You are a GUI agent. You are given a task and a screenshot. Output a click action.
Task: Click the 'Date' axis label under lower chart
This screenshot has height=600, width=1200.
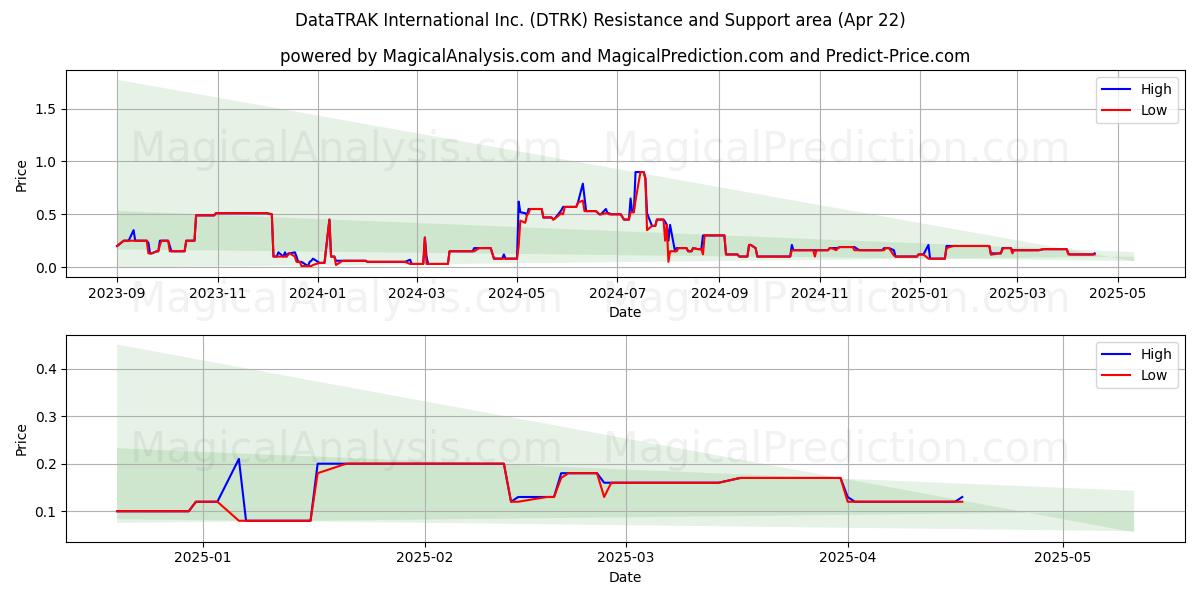coord(624,577)
